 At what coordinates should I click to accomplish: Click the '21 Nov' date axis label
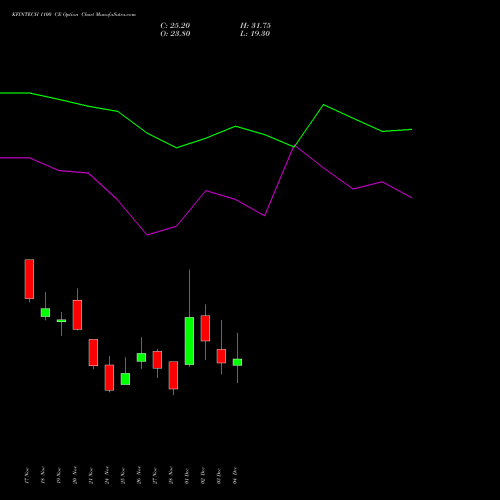91,476
